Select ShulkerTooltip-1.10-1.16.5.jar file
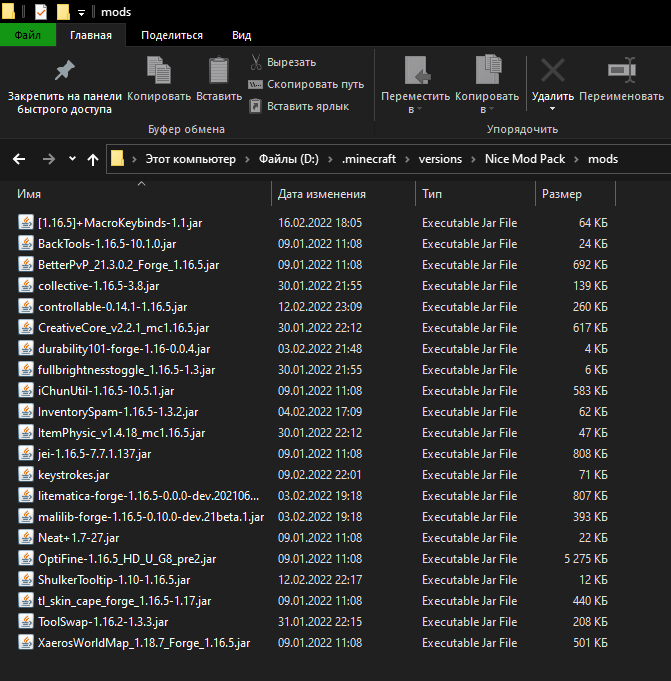 click(114, 579)
